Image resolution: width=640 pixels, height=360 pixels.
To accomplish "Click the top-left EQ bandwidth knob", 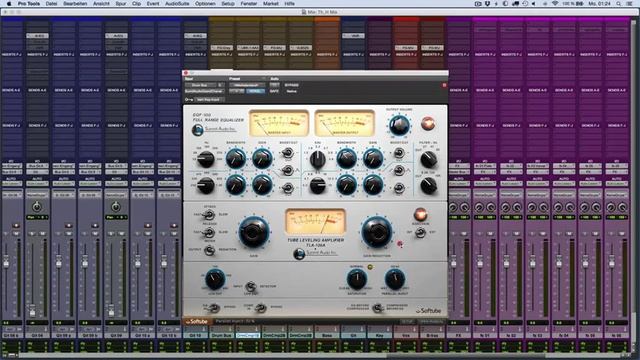I will click(236, 159).
